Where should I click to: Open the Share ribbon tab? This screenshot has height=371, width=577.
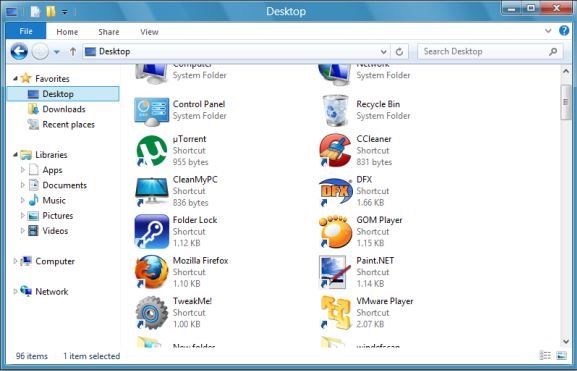[x=109, y=32]
